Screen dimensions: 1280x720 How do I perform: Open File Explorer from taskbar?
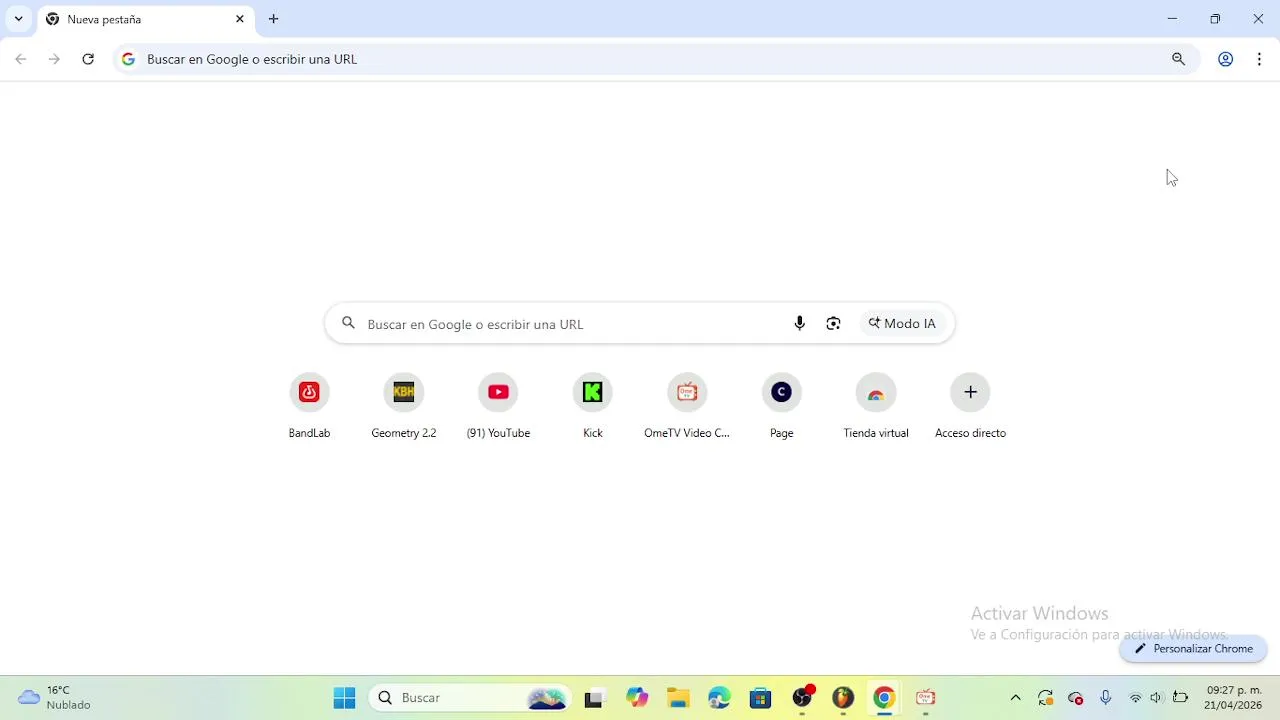coord(678,698)
